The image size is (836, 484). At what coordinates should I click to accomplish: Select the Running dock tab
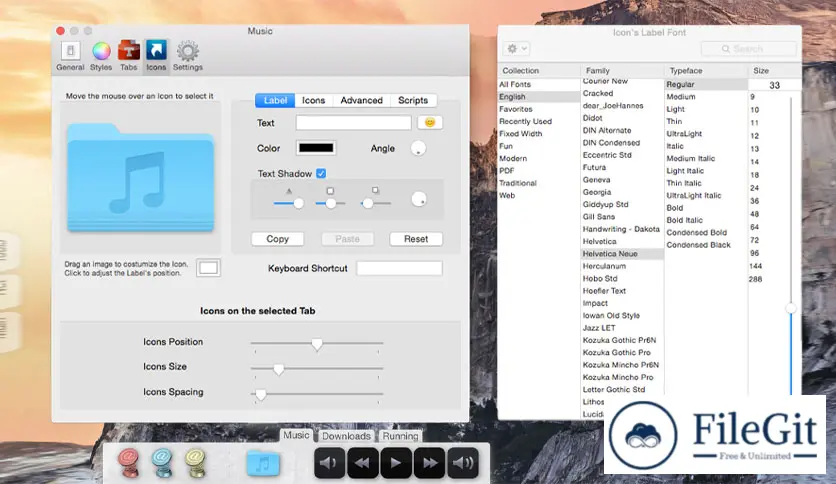click(x=400, y=436)
